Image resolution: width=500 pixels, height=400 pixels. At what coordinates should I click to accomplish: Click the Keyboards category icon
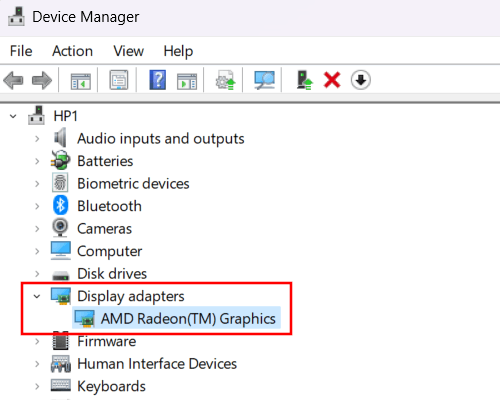61,385
